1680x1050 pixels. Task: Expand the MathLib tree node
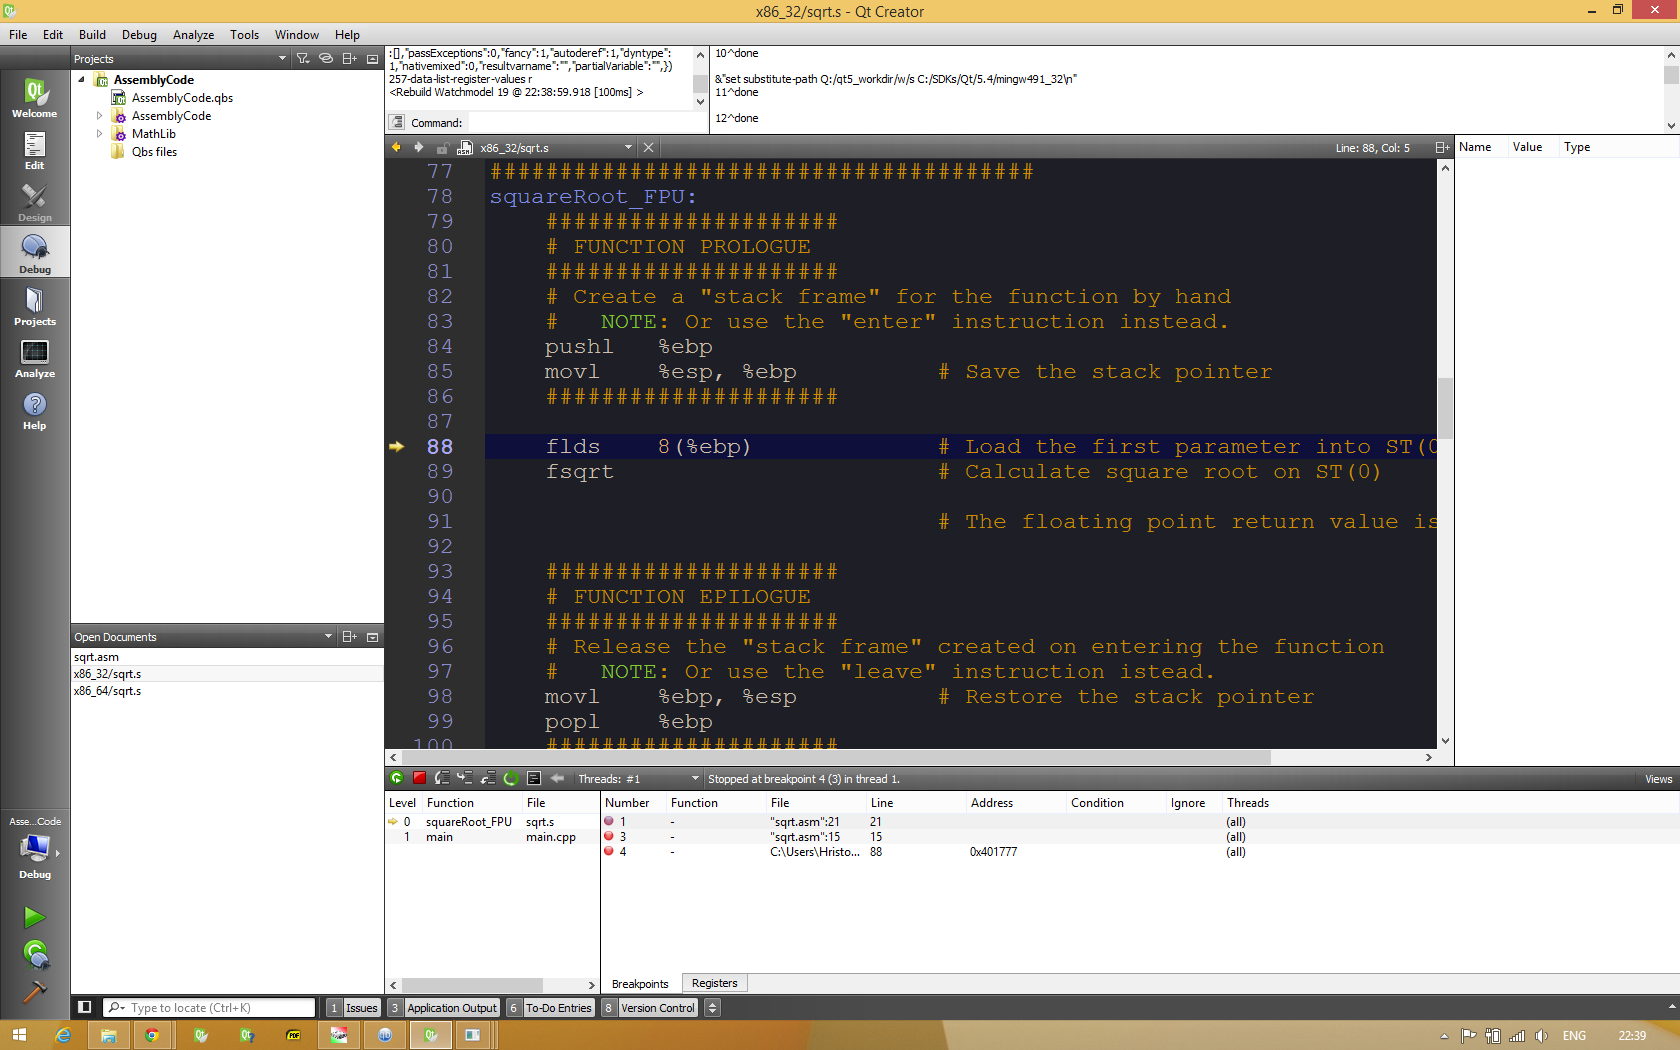coord(99,134)
